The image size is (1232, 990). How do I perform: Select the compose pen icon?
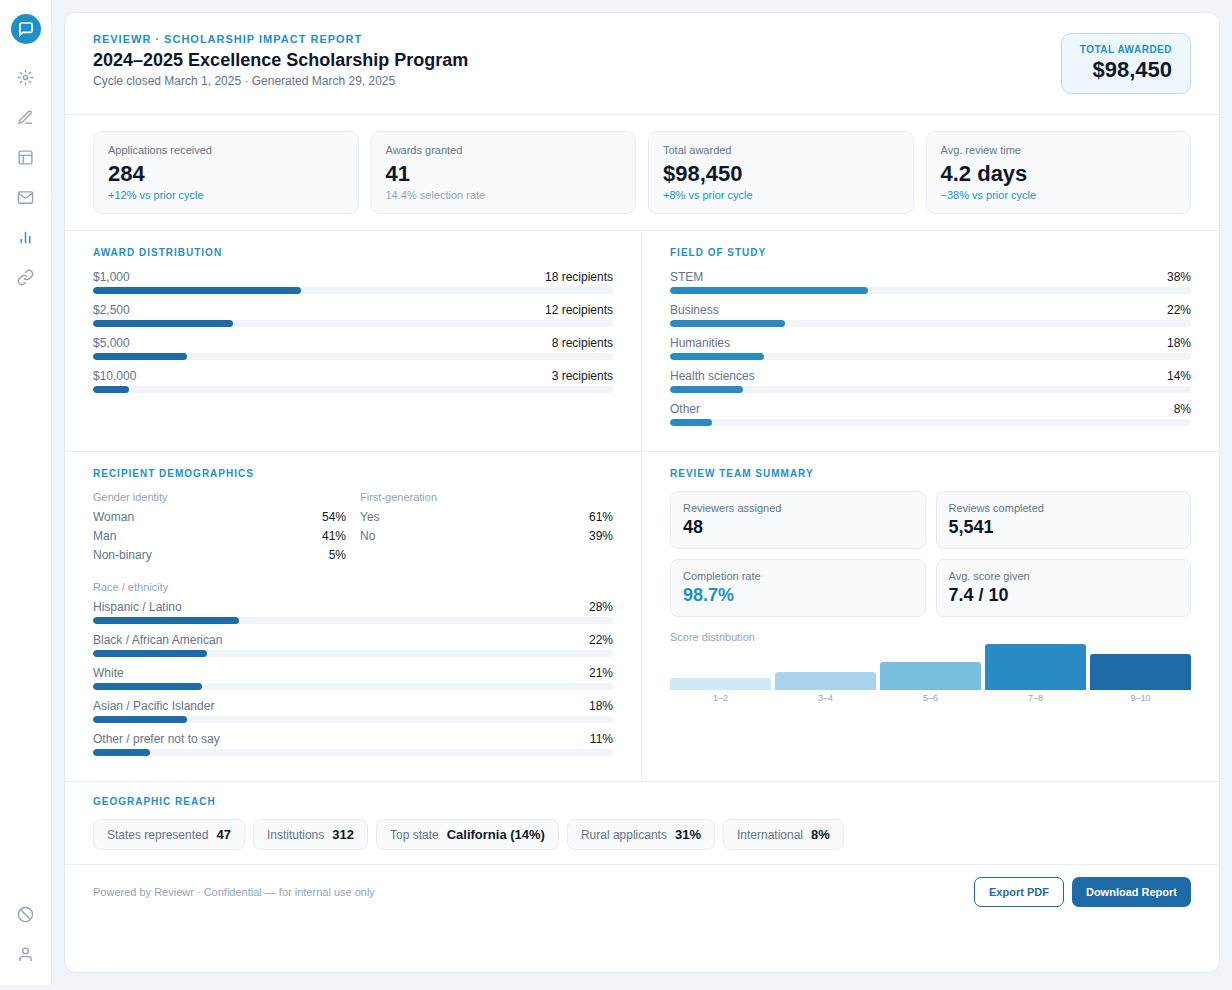pyautogui.click(x=26, y=117)
